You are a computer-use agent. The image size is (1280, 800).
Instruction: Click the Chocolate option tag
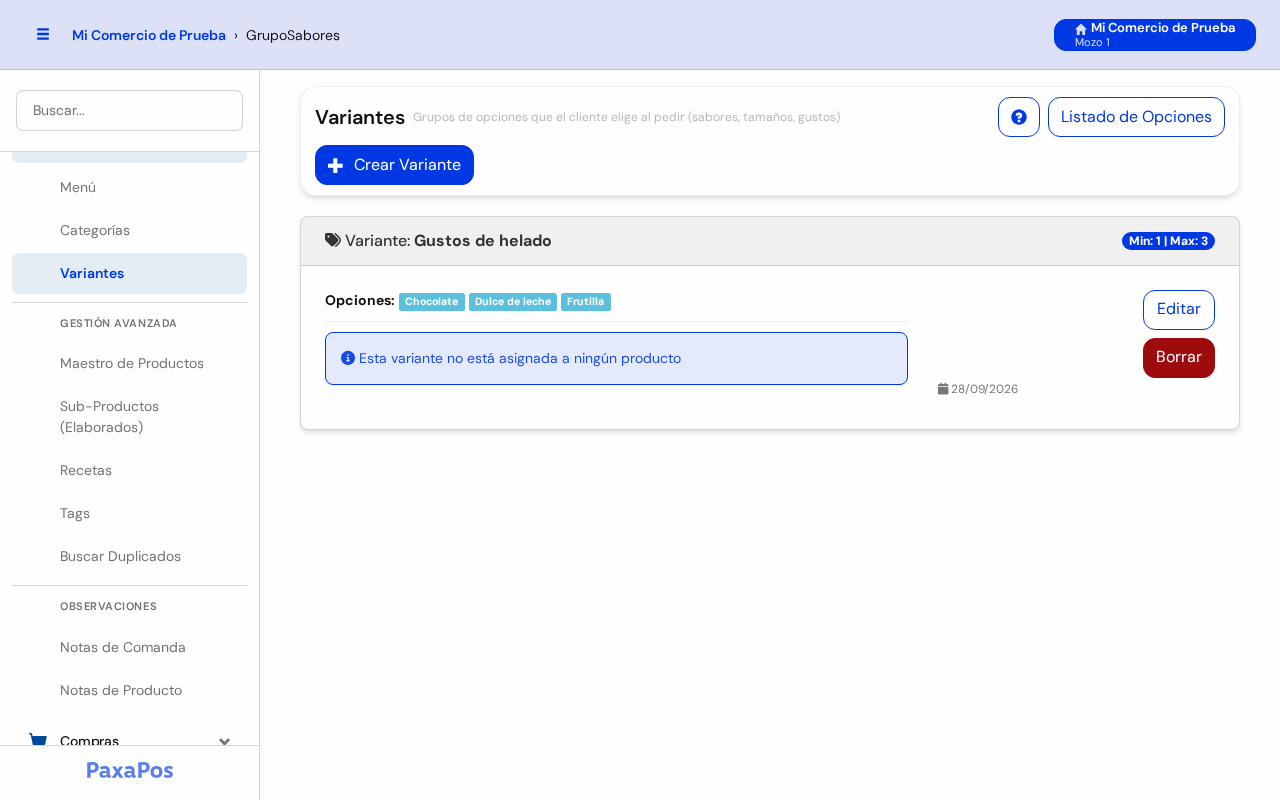432,302
